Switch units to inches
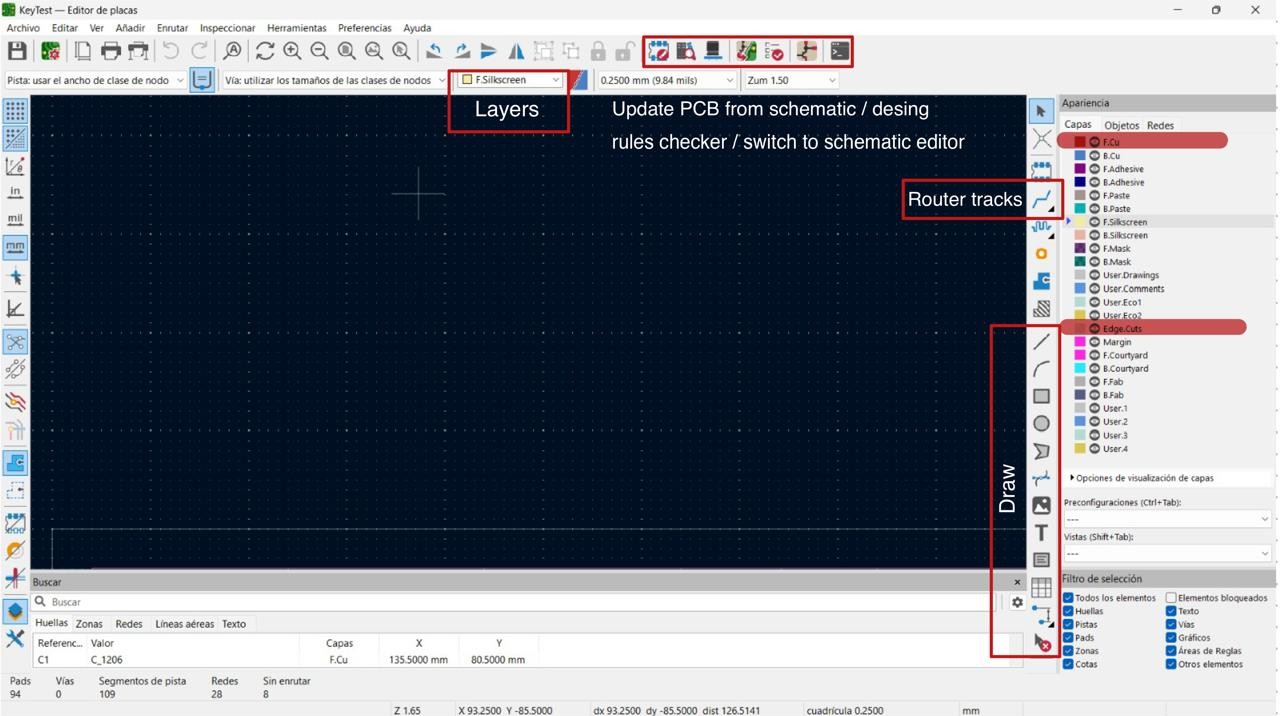 15,192
